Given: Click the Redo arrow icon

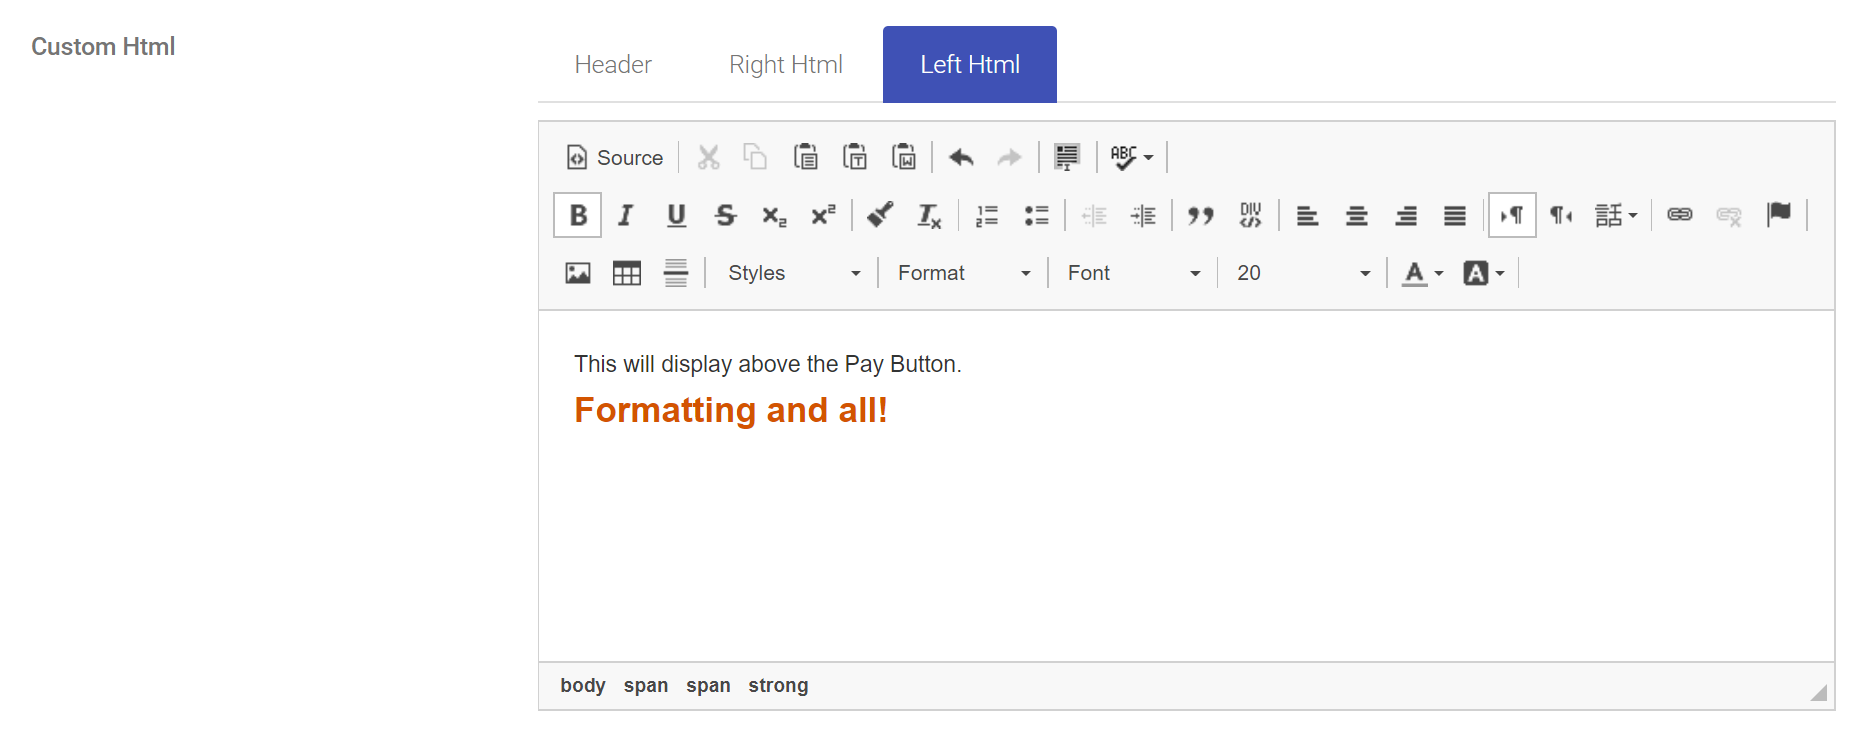Looking at the screenshot, I should click(x=1010, y=157).
